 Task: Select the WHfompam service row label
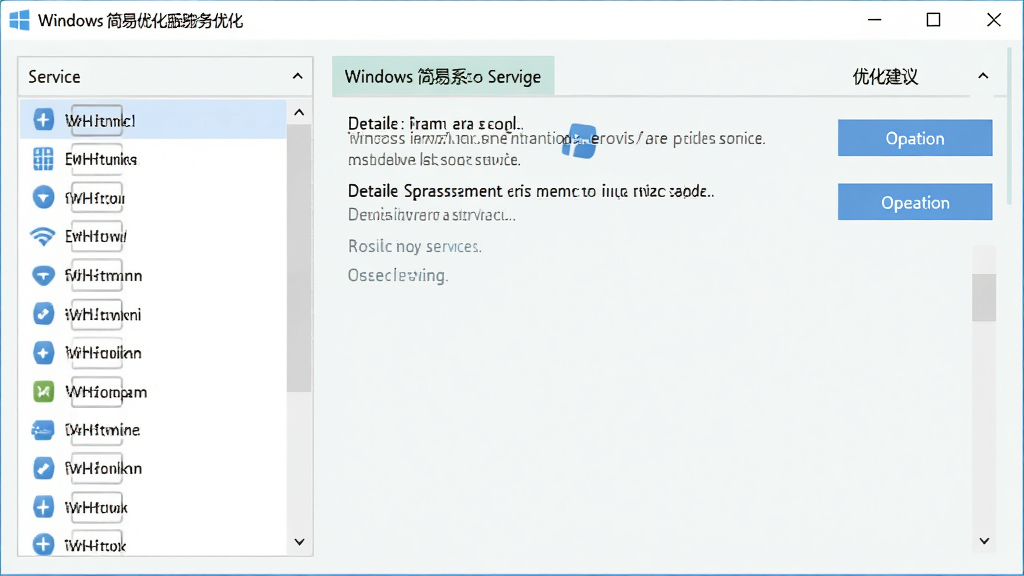pos(106,392)
